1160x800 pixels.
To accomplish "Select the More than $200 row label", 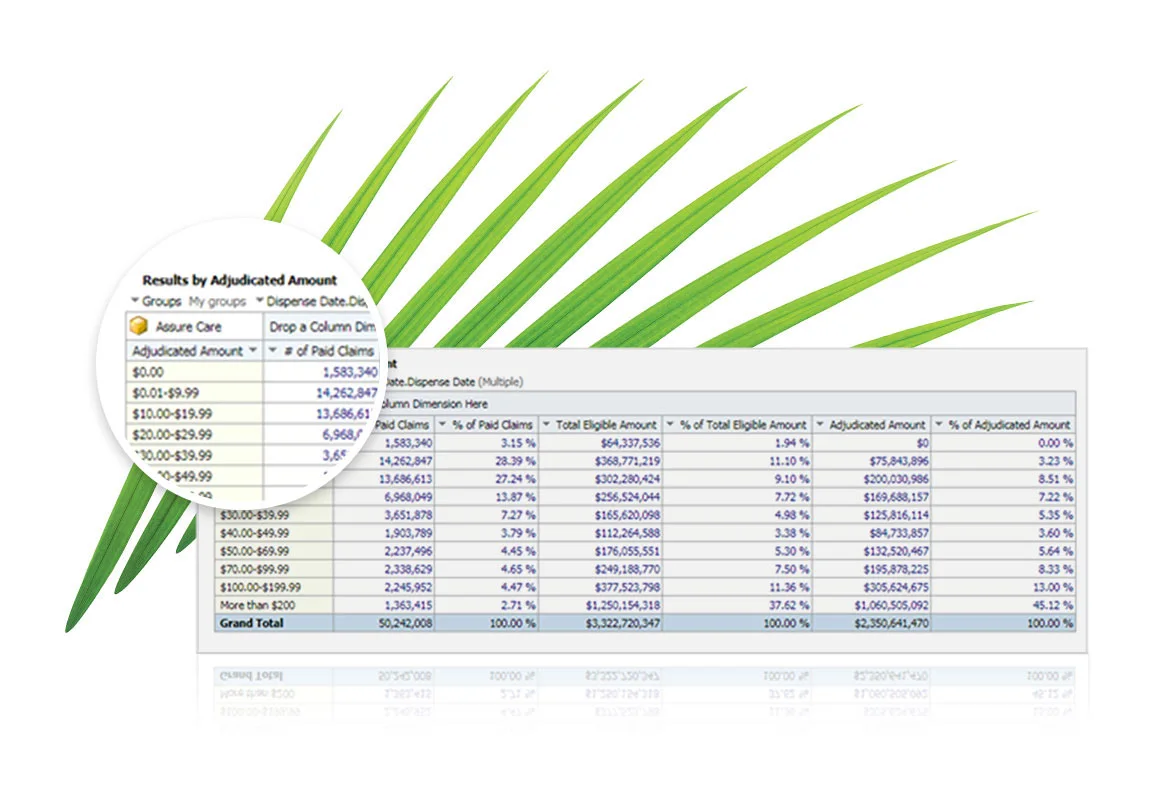I will point(257,605).
